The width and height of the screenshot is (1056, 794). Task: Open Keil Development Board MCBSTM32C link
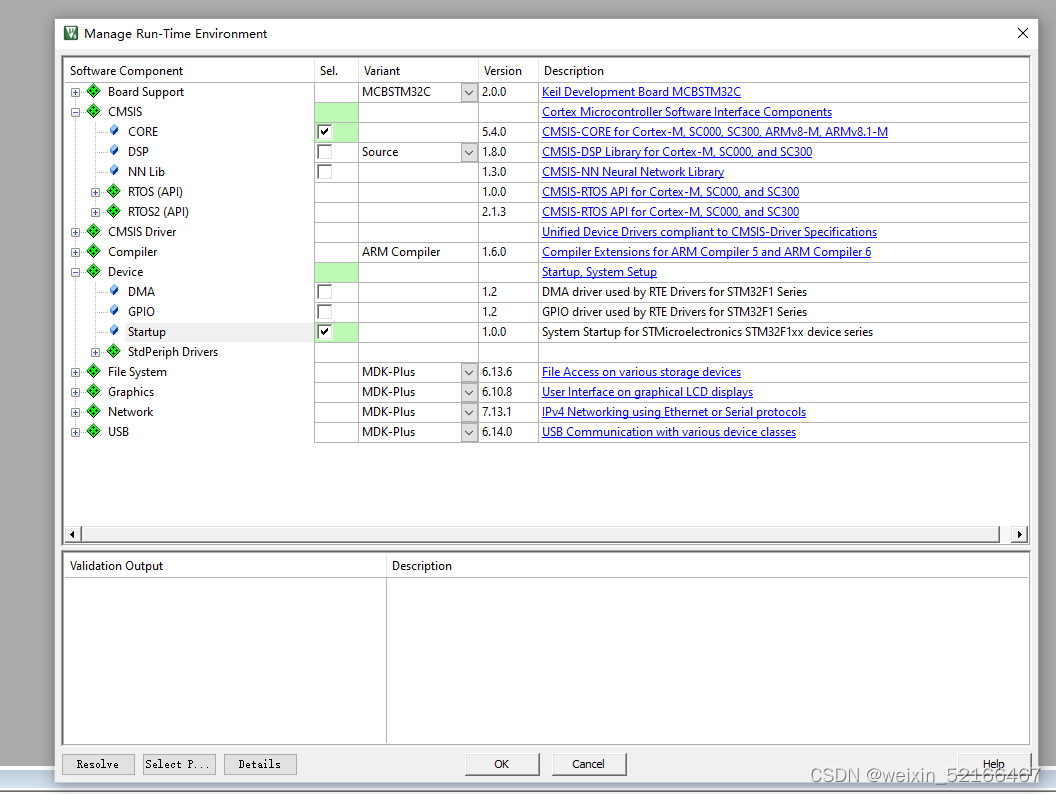pyautogui.click(x=641, y=92)
